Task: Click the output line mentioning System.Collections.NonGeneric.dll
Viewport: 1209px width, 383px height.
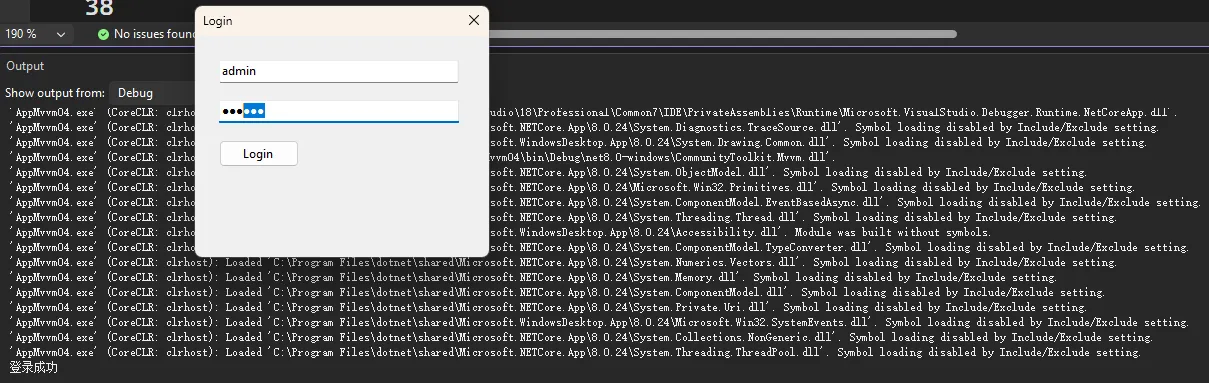Action: [581, 338]
